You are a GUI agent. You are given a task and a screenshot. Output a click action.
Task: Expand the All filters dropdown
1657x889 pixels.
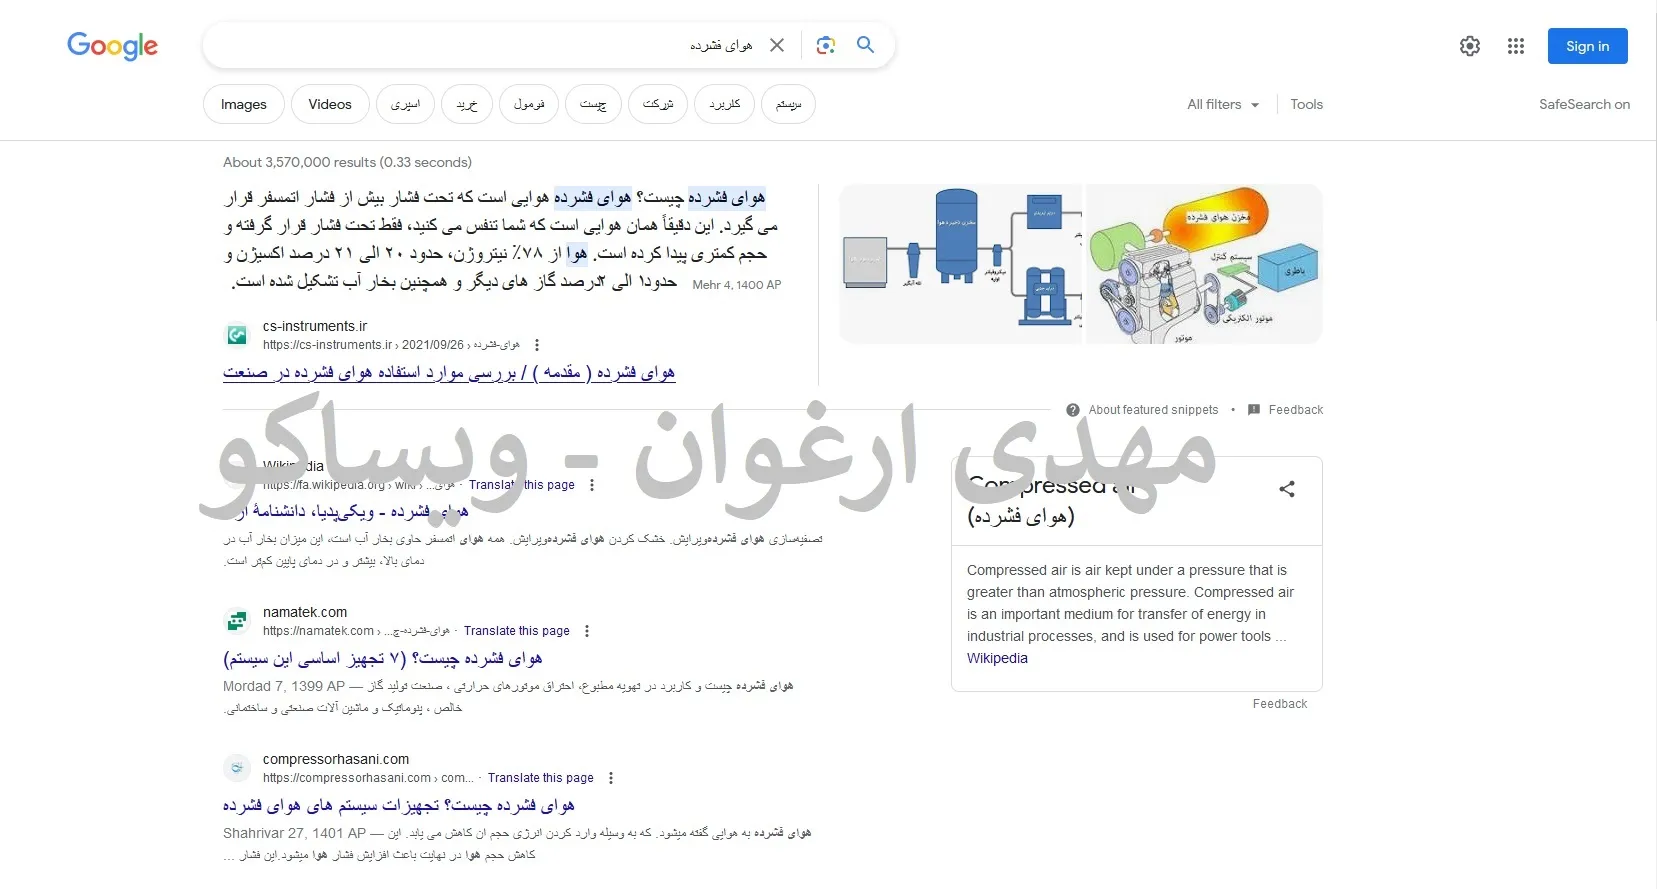1222,104
